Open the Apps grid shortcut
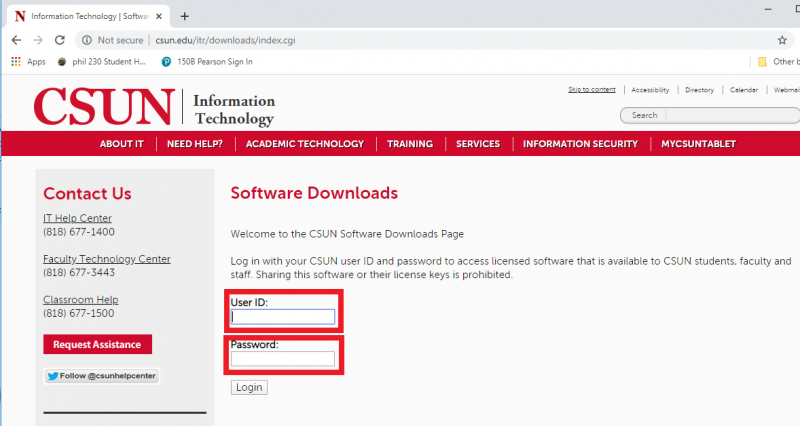Viewport: 800px width, 426px height. [28, 61]
